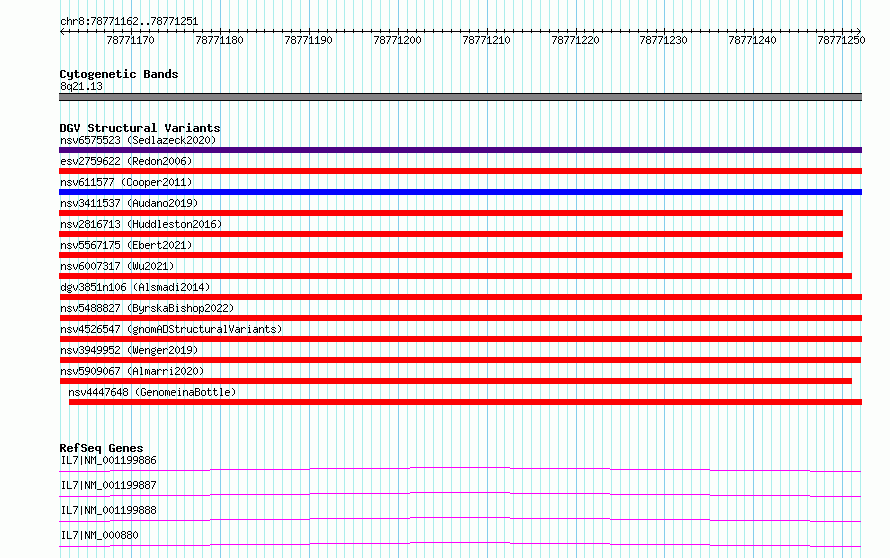Select the Cytogenetic Bands track heading
The width and height of the screenshot is (890, 558).
[x=119, y=74]
